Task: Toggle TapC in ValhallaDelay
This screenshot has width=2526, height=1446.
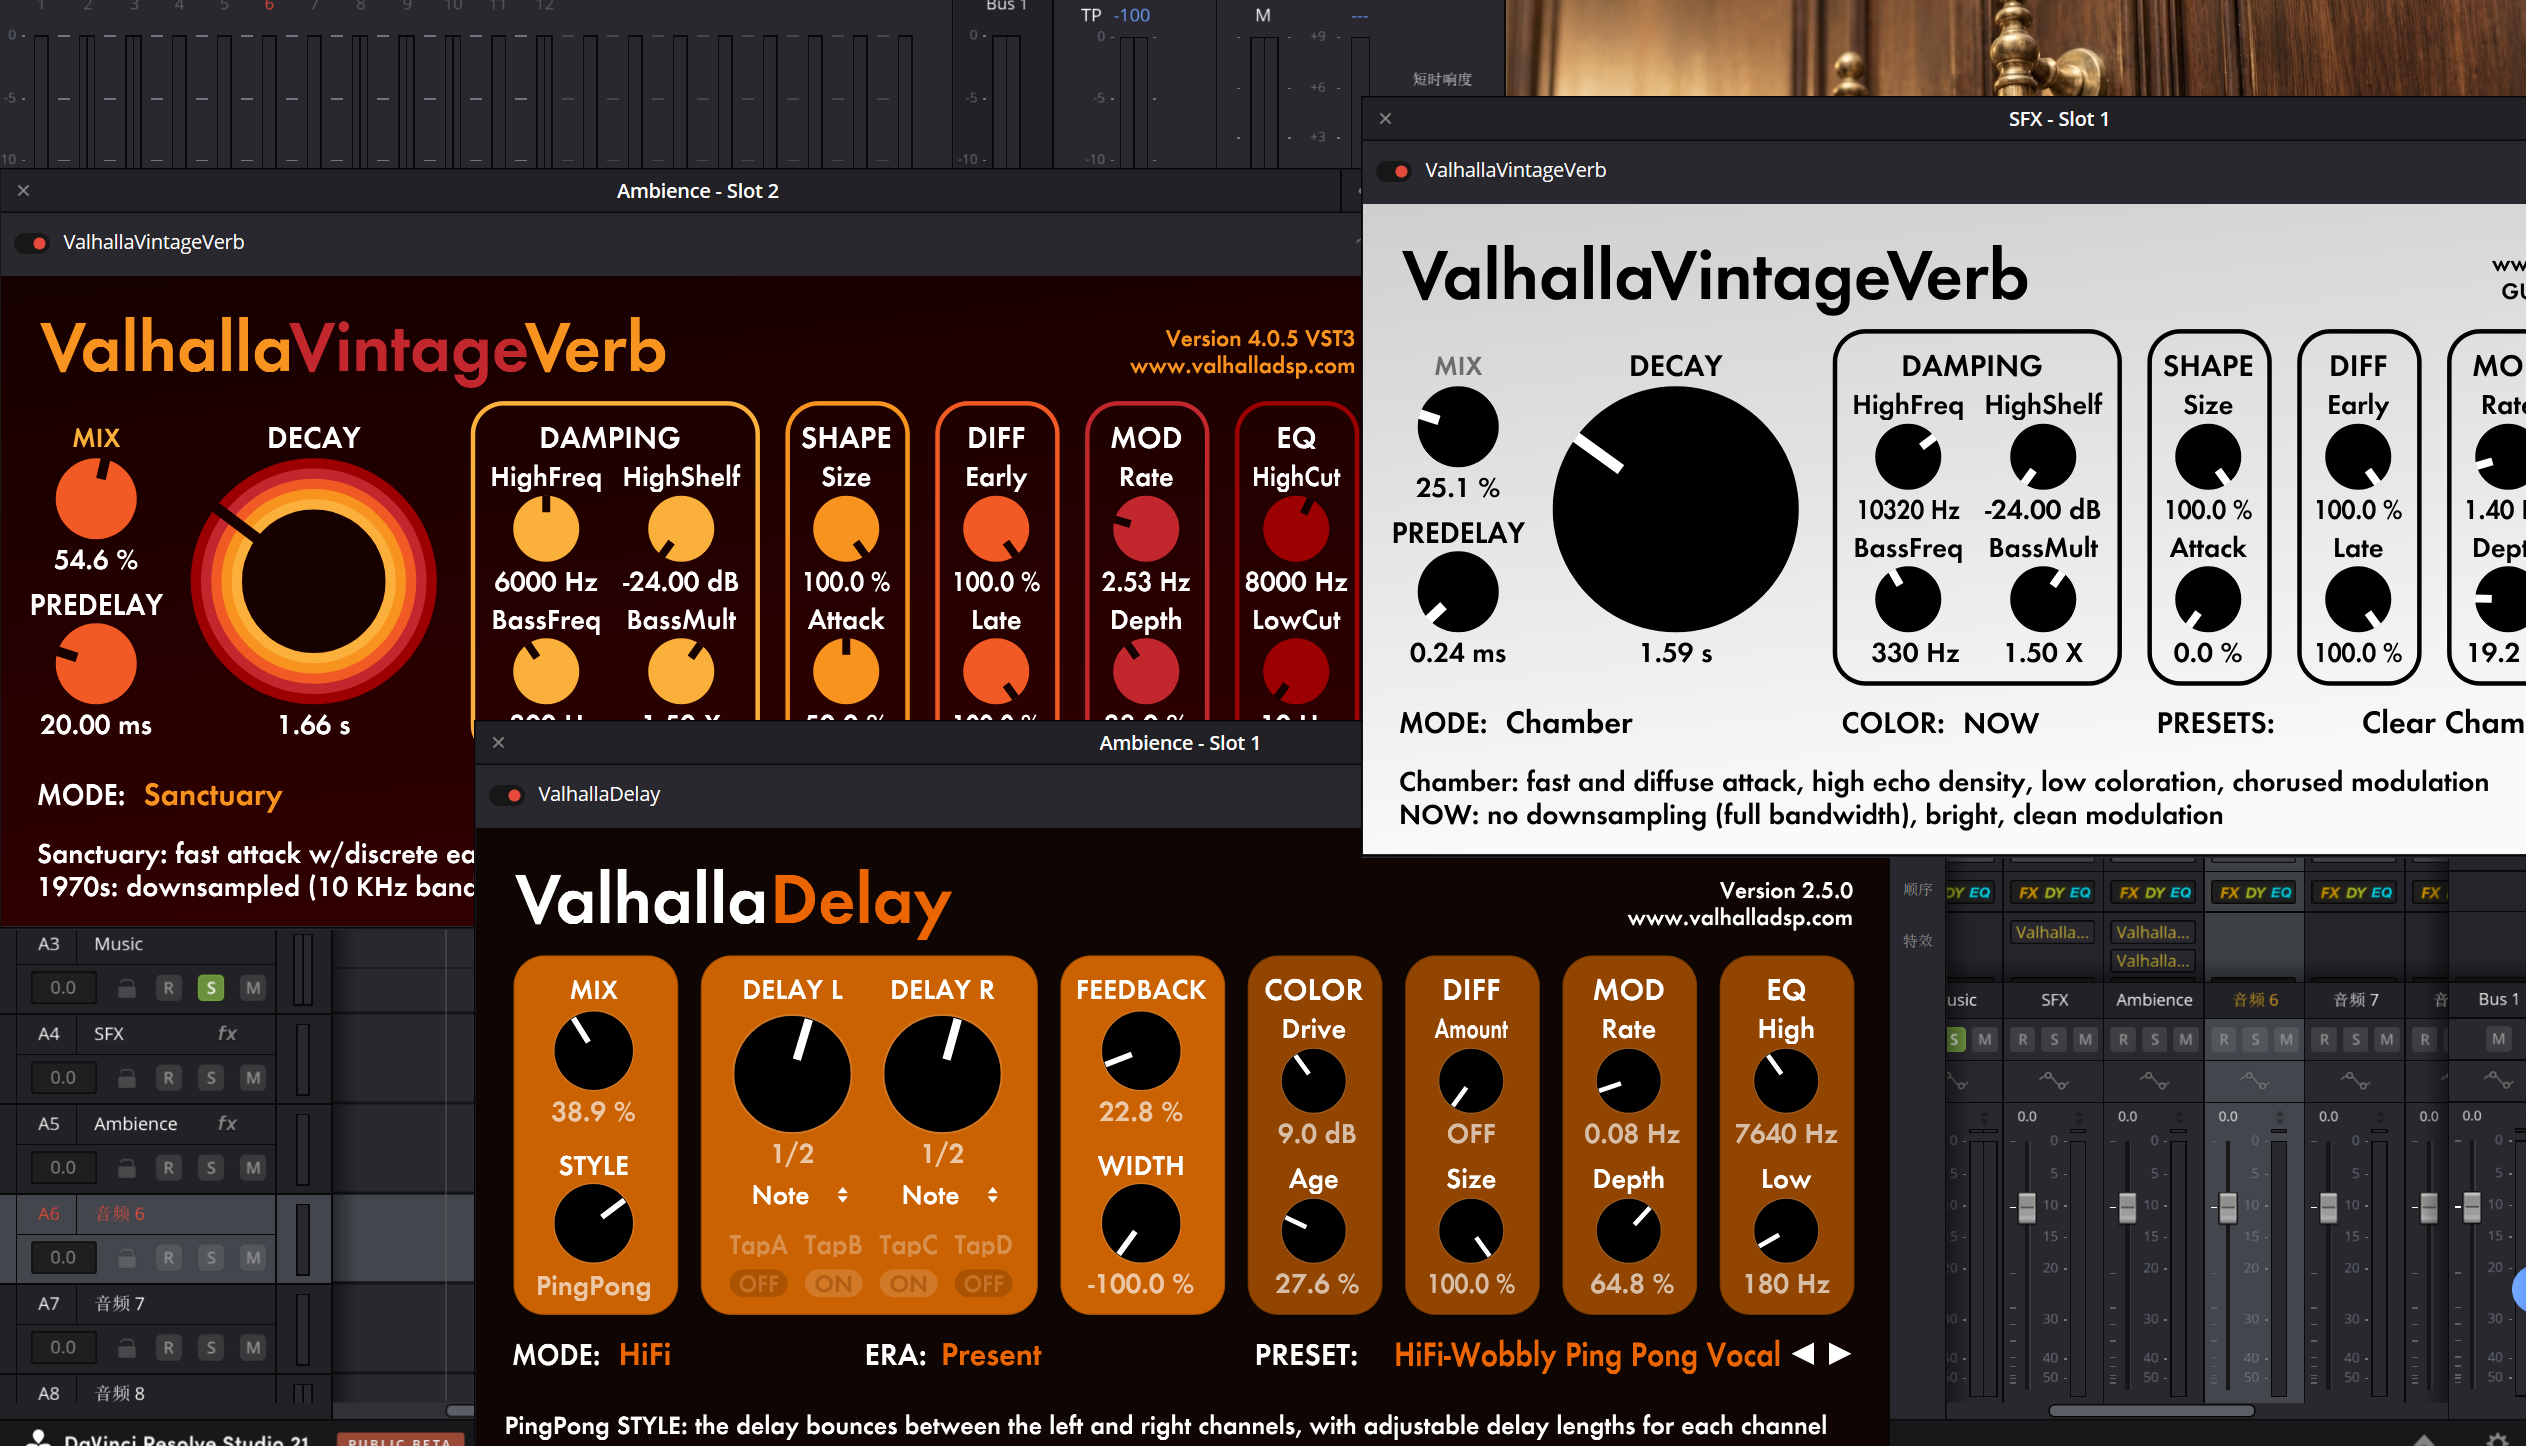Action: (909, 1283)
